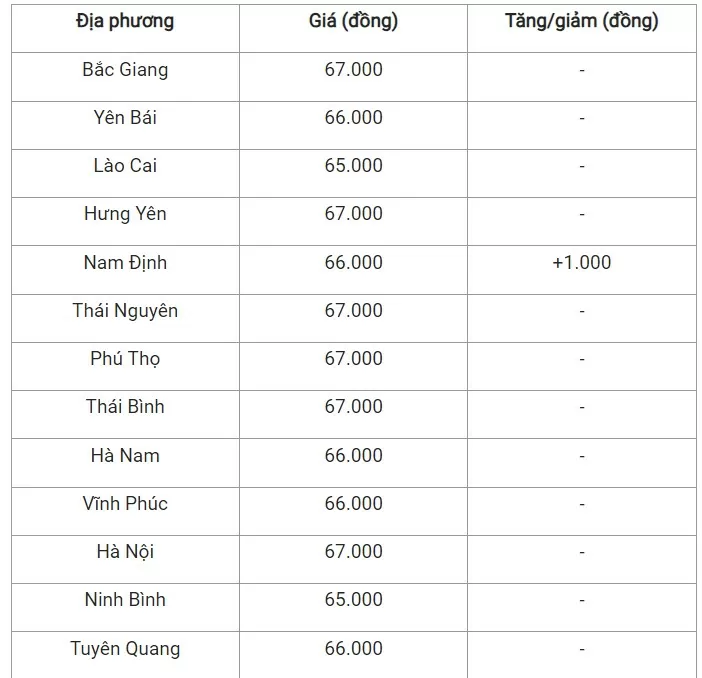The width and height of the screenshot is (702, 678).
Task: Click the price value for Lào Cai
Action: pos(353,166)
